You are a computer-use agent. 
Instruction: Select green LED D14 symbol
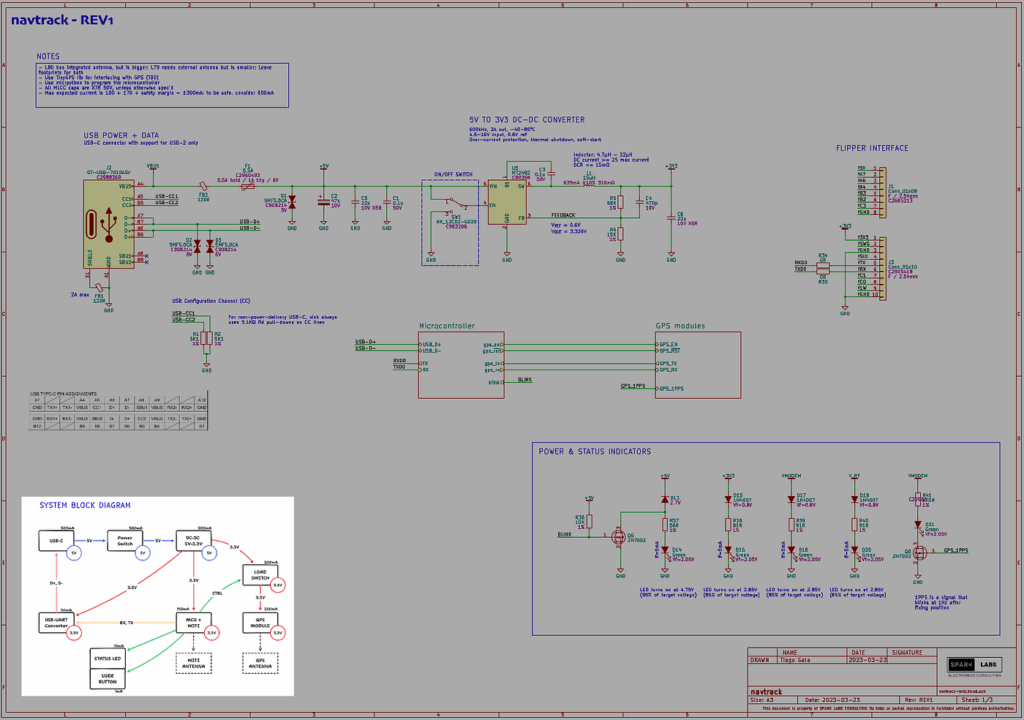(x=665, y=551)
